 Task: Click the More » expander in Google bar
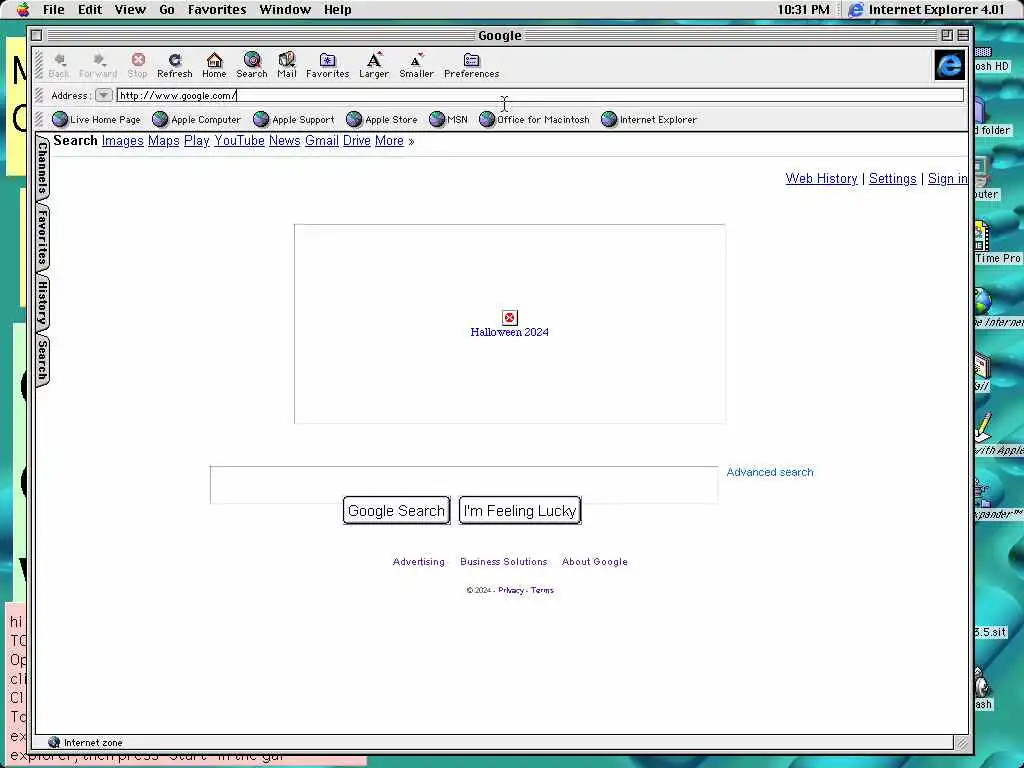[x=394, y=140]
